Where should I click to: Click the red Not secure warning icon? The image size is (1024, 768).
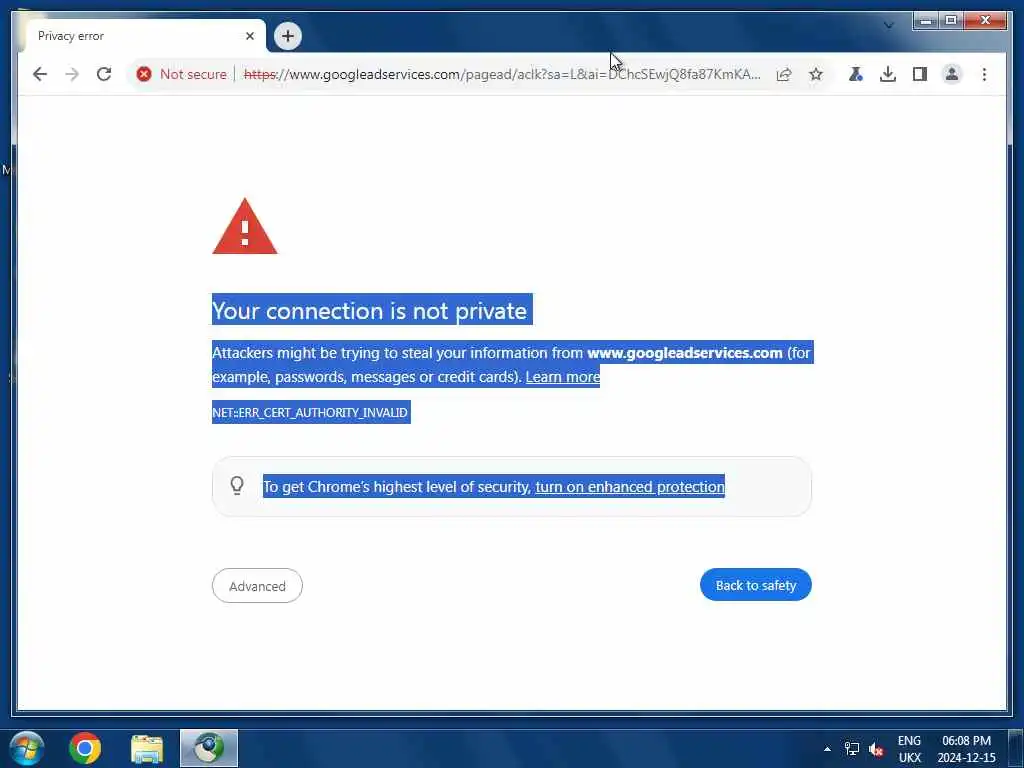[144, 74]
